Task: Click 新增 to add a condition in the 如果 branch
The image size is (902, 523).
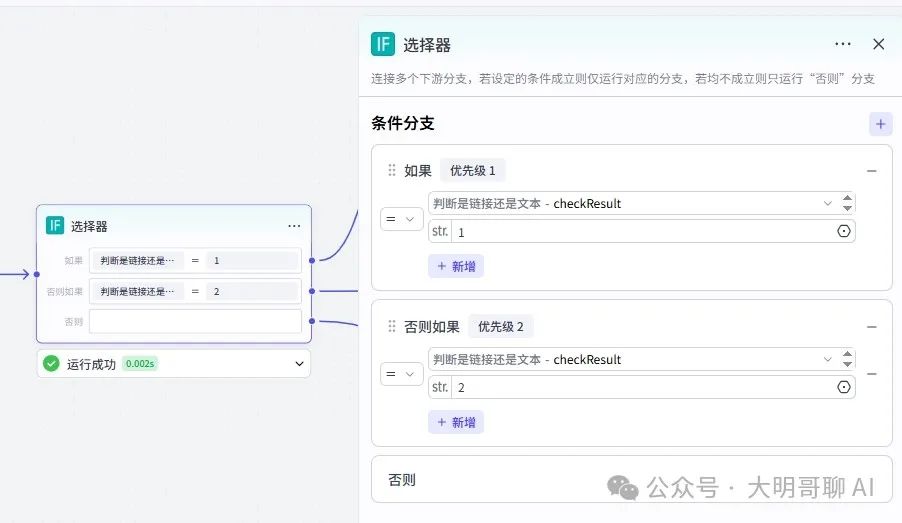Action: coord(456,266)
